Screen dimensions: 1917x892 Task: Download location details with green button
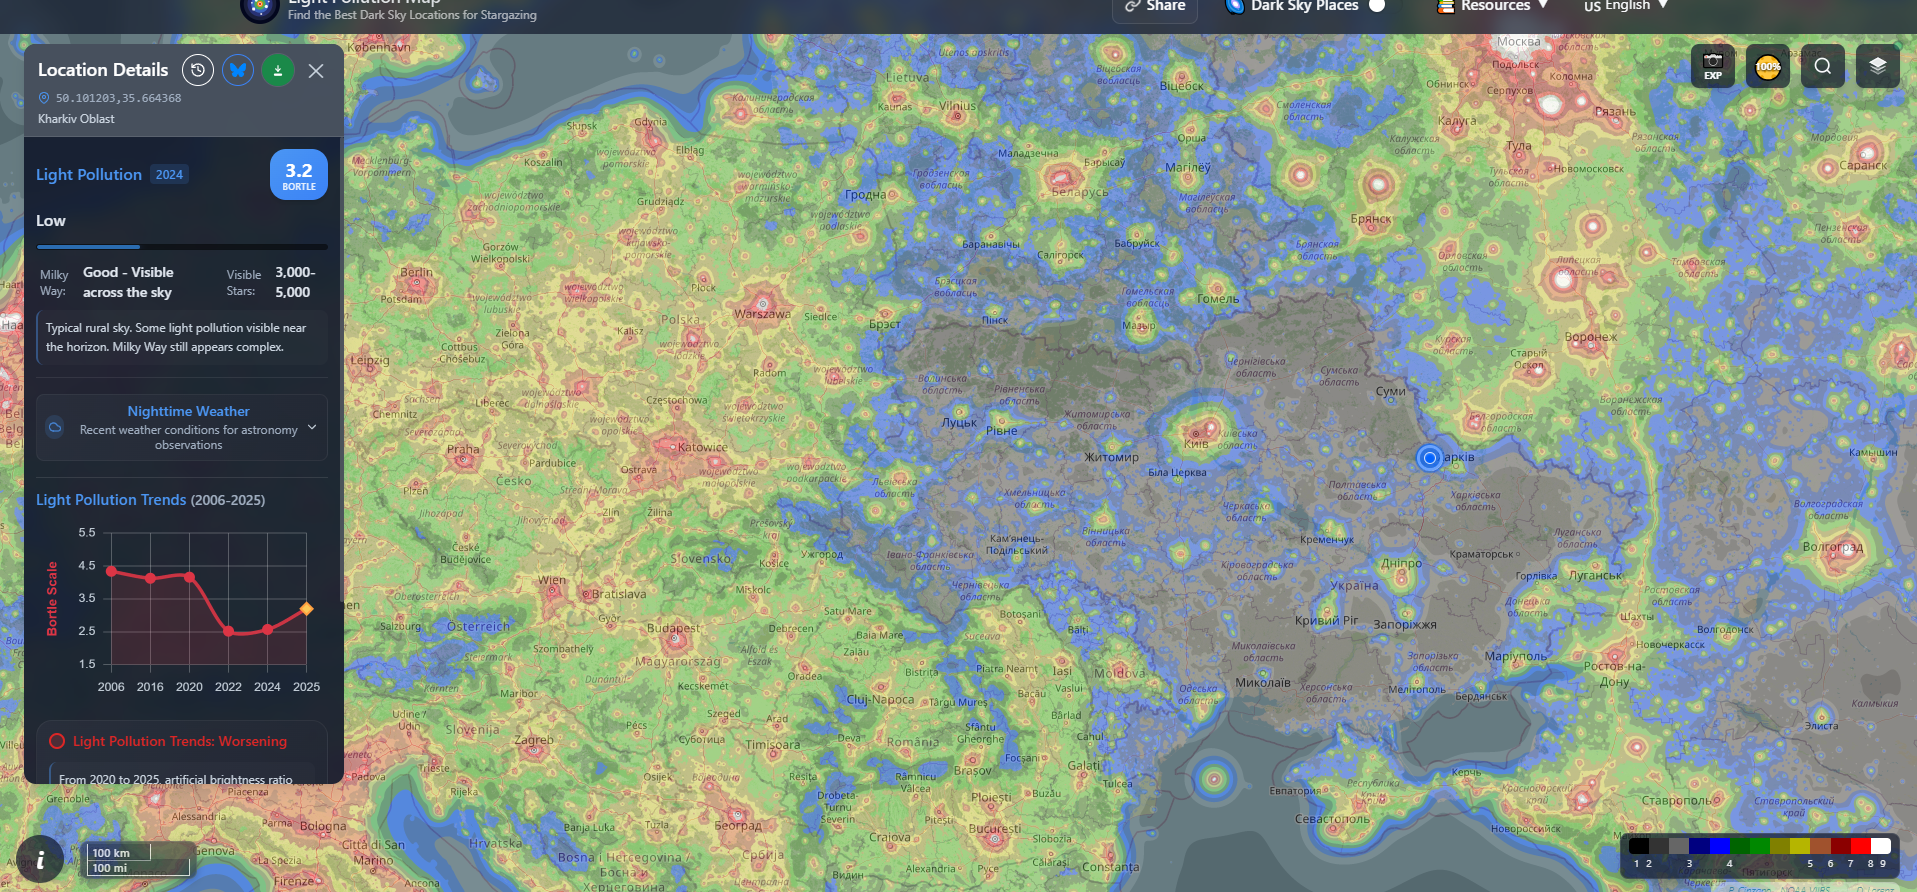(x=278, y=70)
